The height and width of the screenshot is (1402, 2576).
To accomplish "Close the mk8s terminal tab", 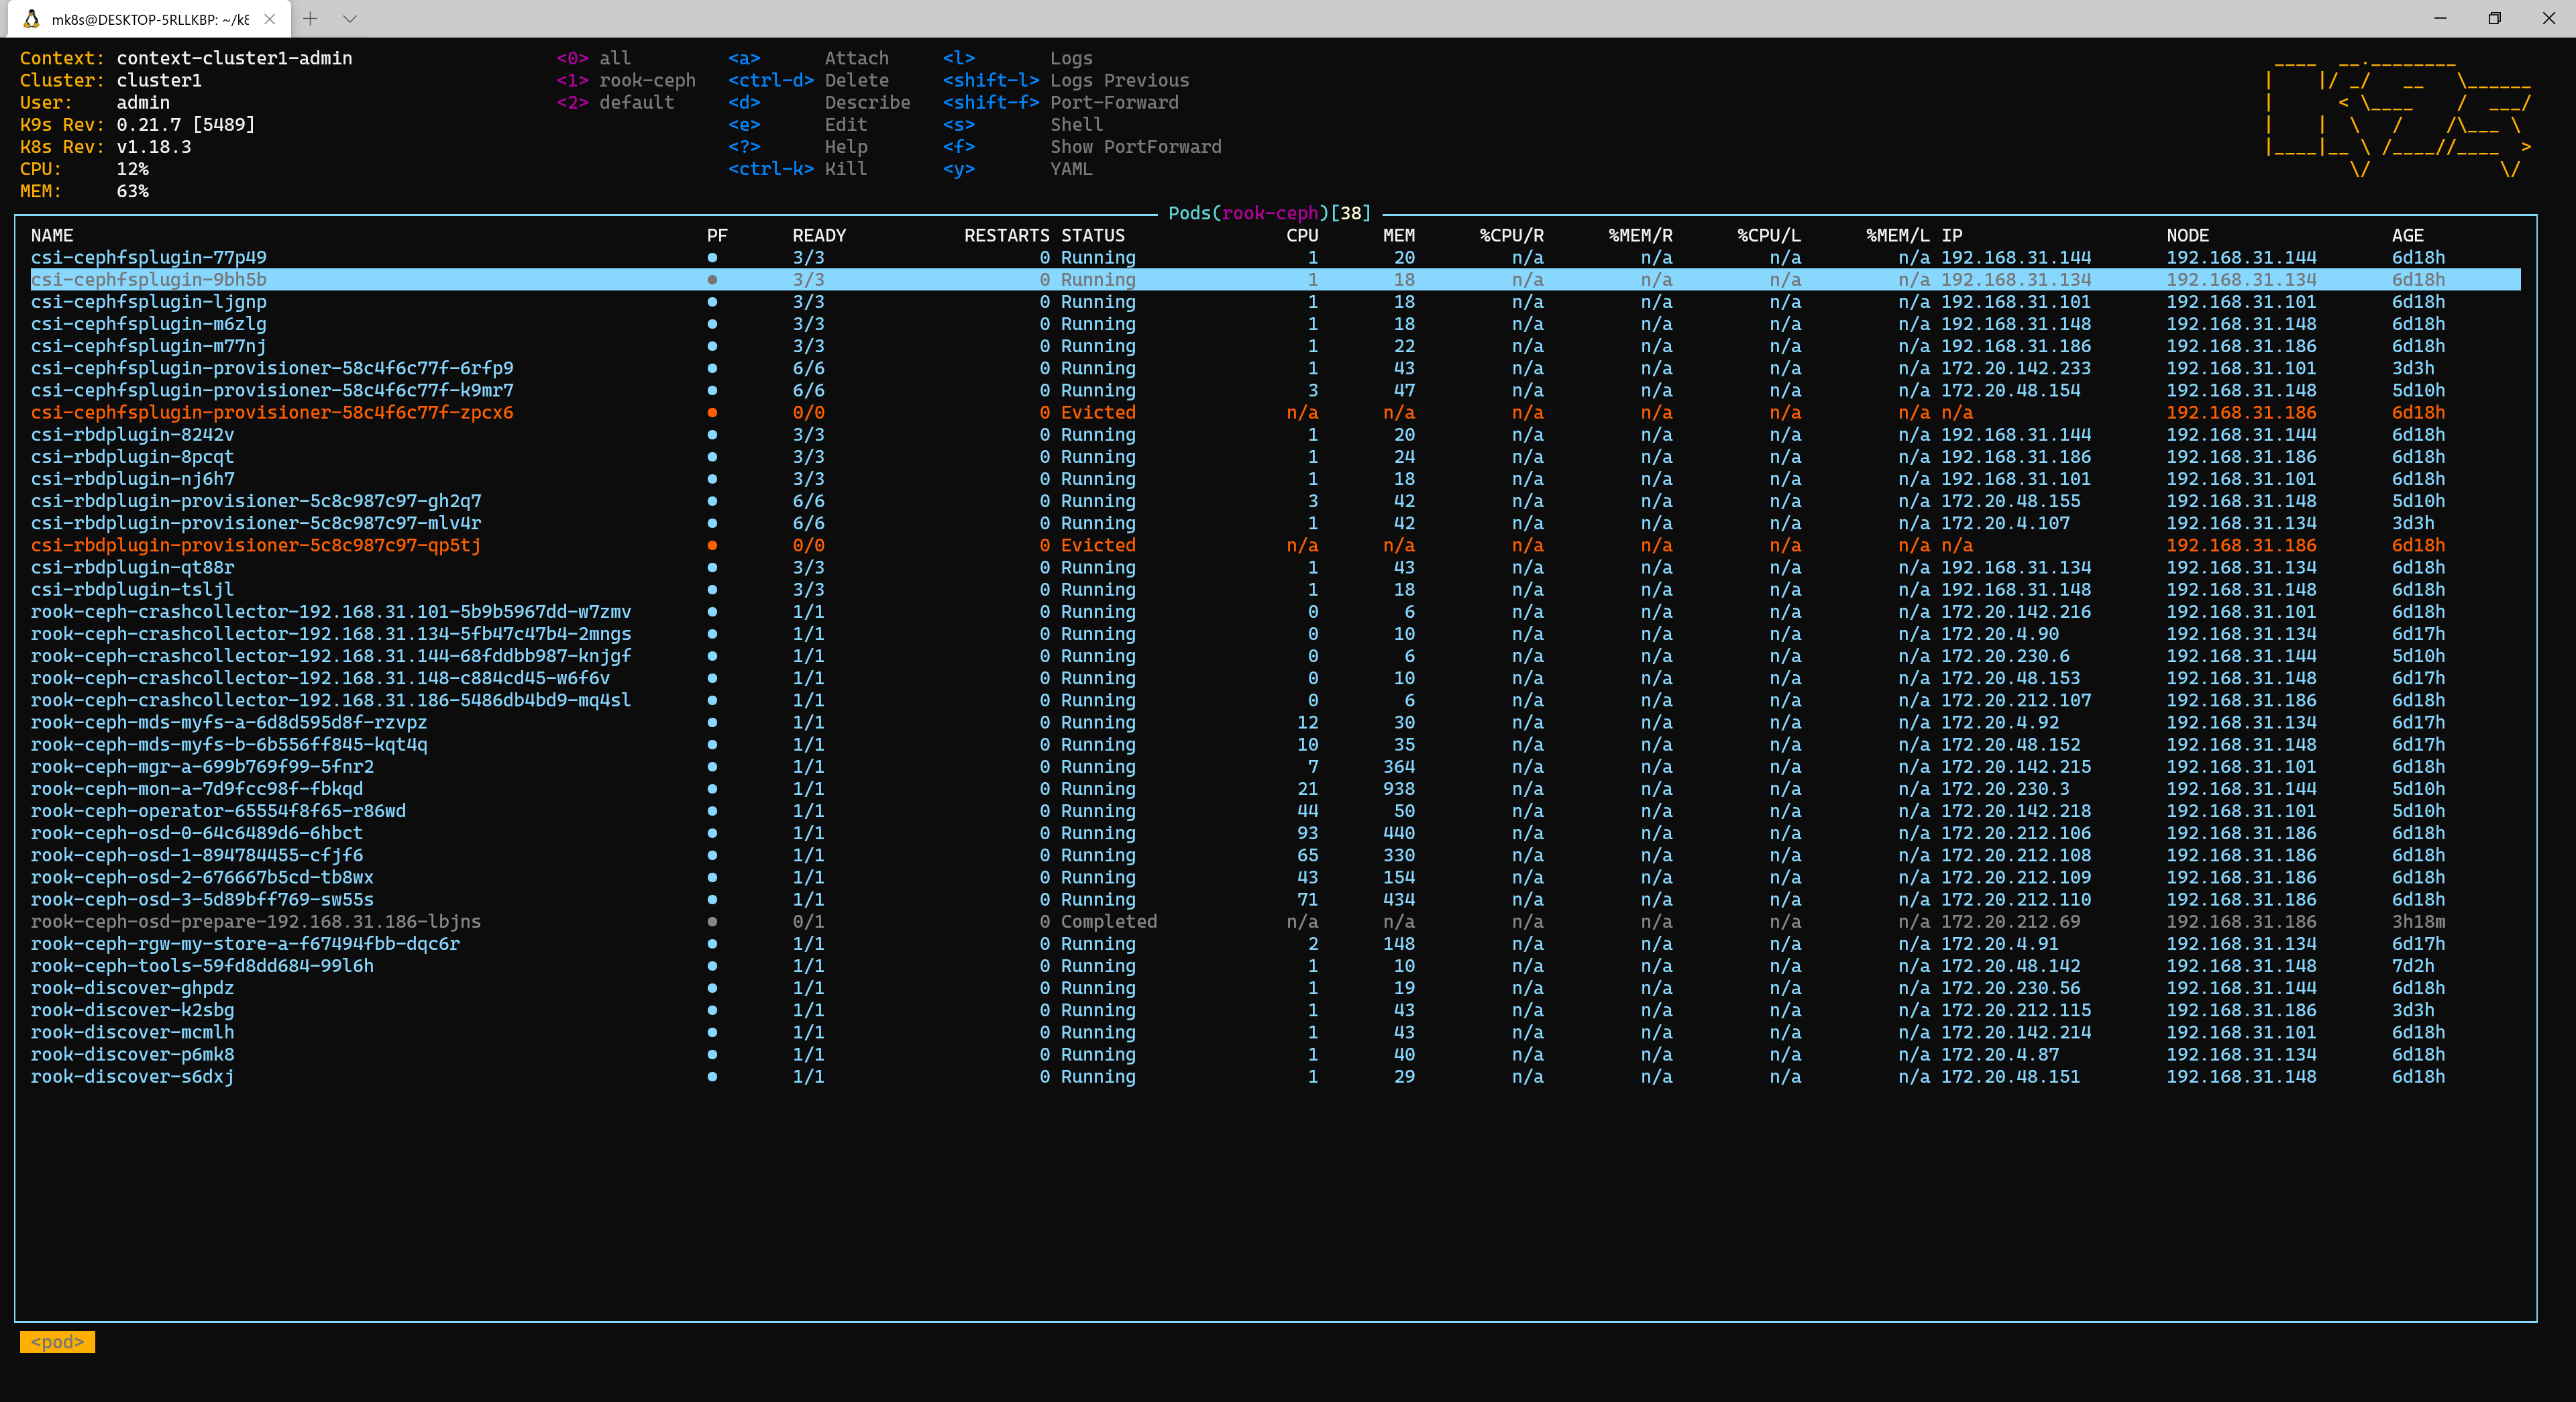I will coord(269,19).
